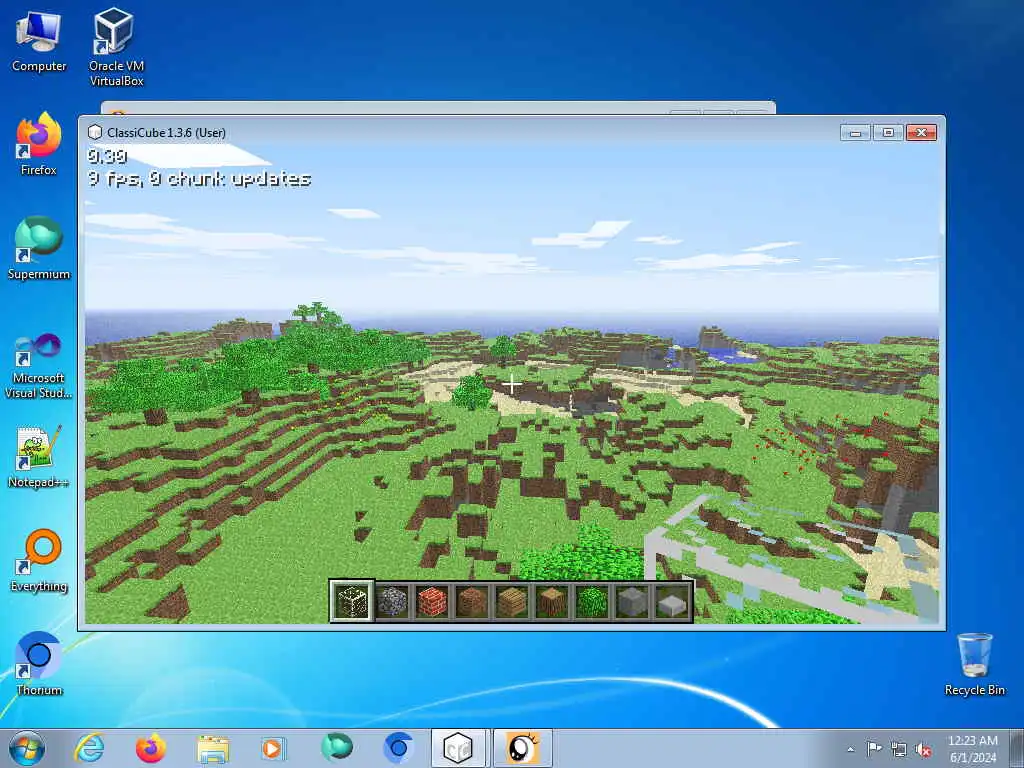Click the ClassiCube cube icon in title bar
This screenshot has width=1024, height=768.
point(95,133)
